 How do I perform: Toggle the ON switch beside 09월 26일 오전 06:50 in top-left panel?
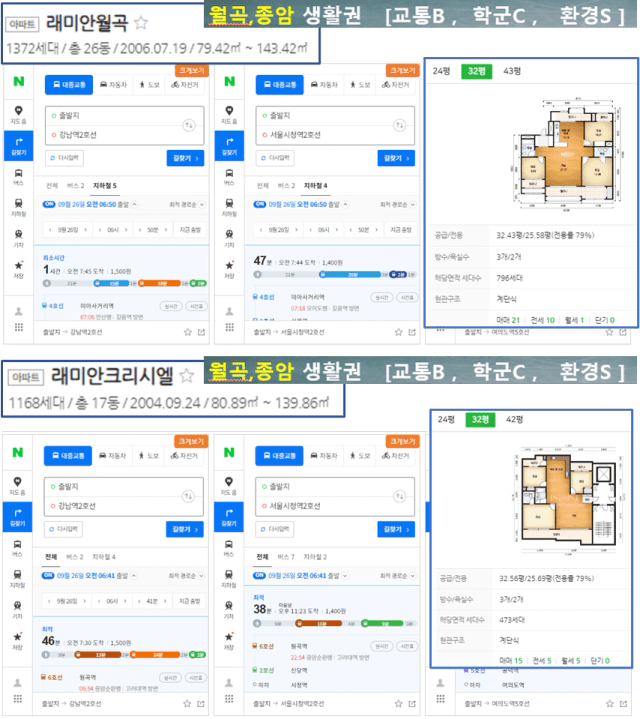49,204
